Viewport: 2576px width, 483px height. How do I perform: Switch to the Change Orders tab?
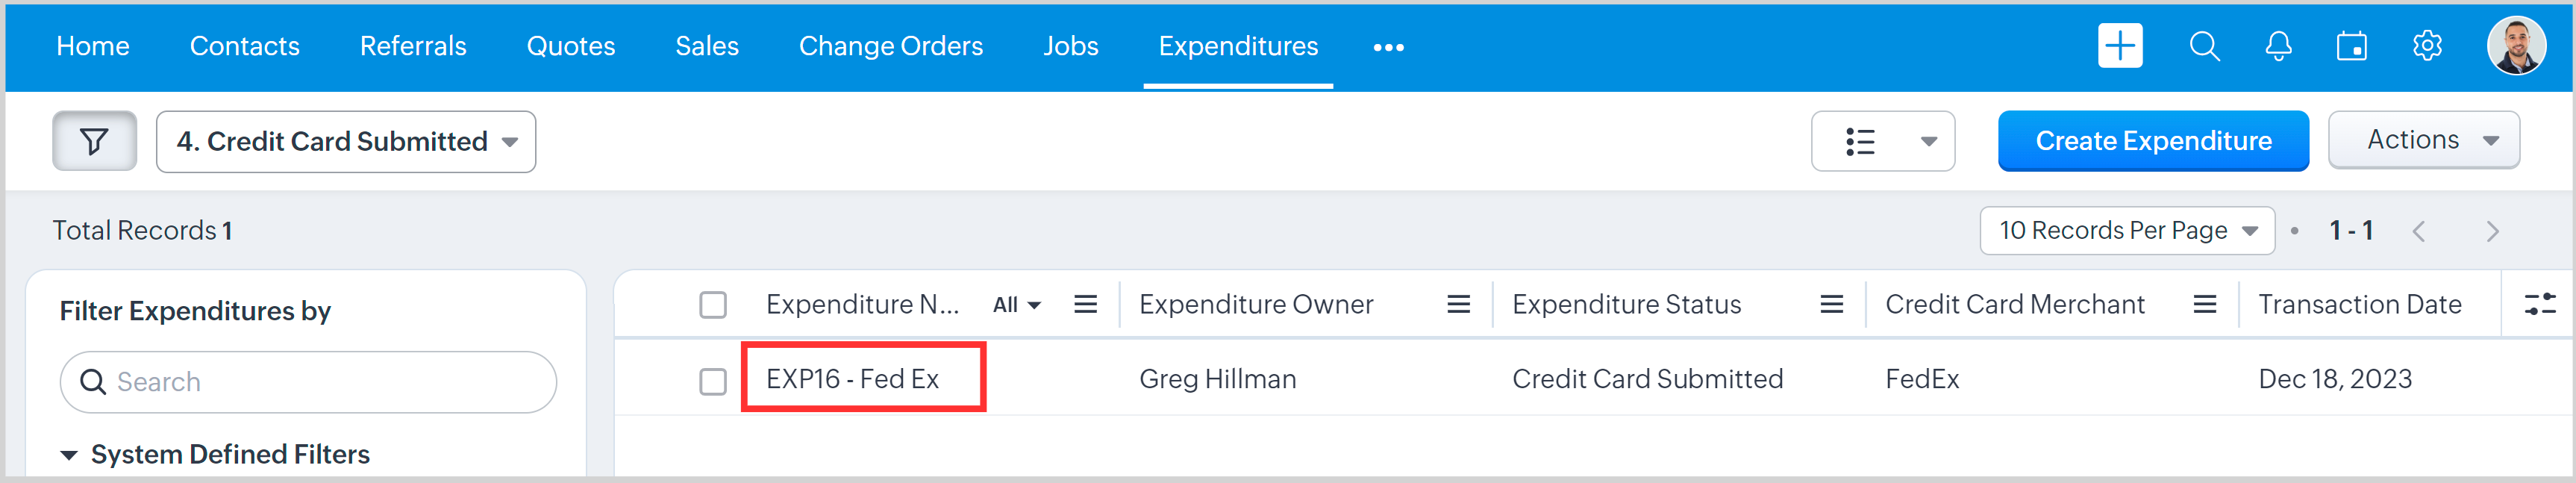point(890,46)
